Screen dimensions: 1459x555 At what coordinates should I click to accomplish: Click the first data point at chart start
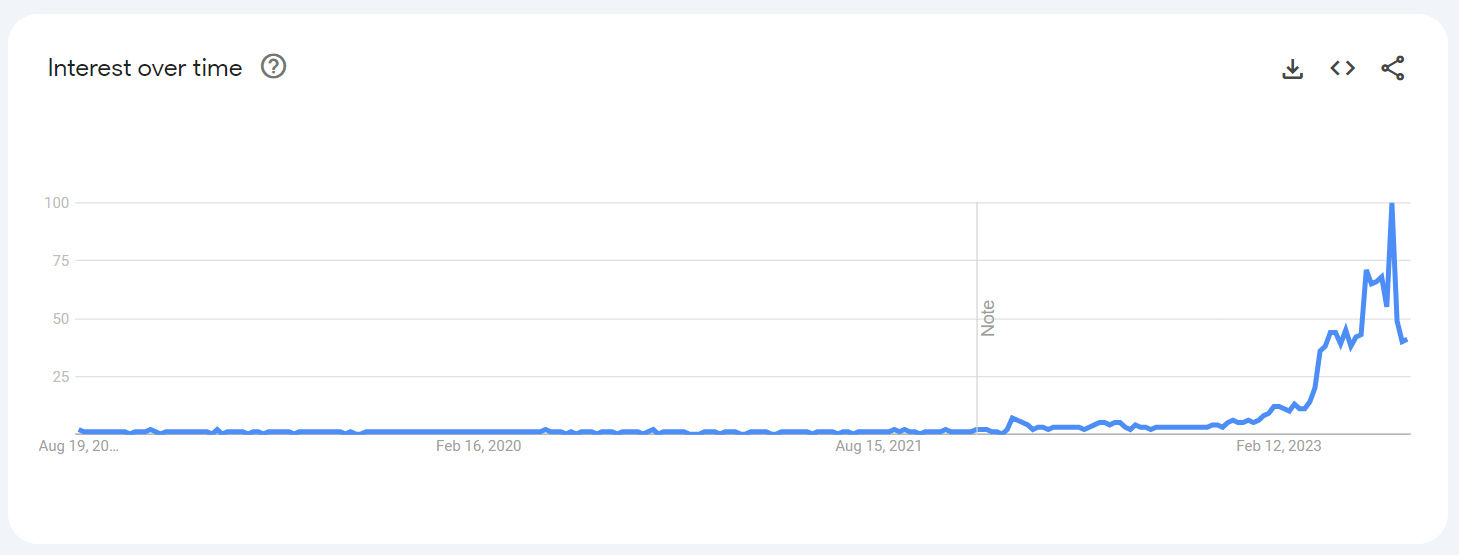[80, 430]
